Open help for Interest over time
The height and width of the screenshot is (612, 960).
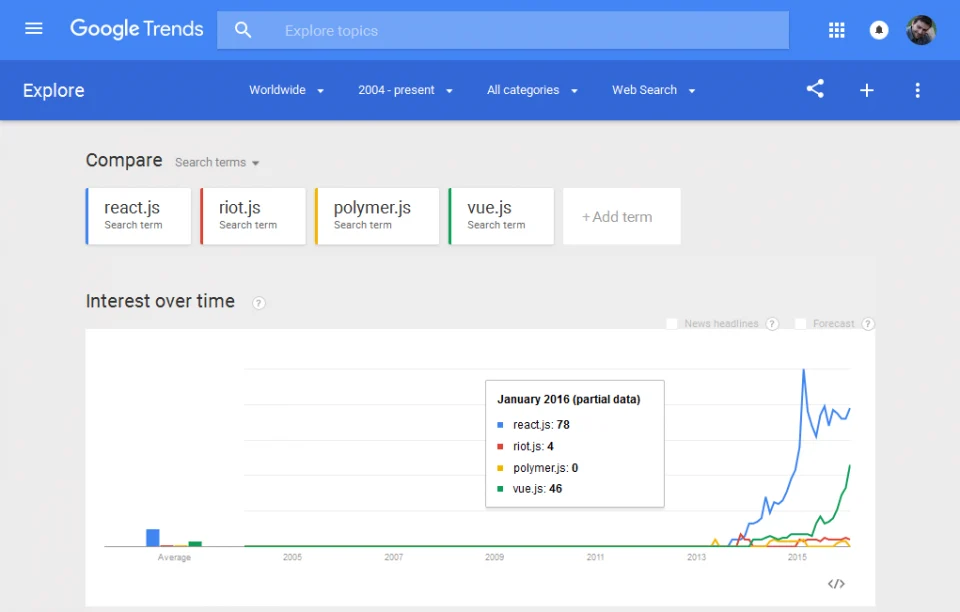coord(259,303)
